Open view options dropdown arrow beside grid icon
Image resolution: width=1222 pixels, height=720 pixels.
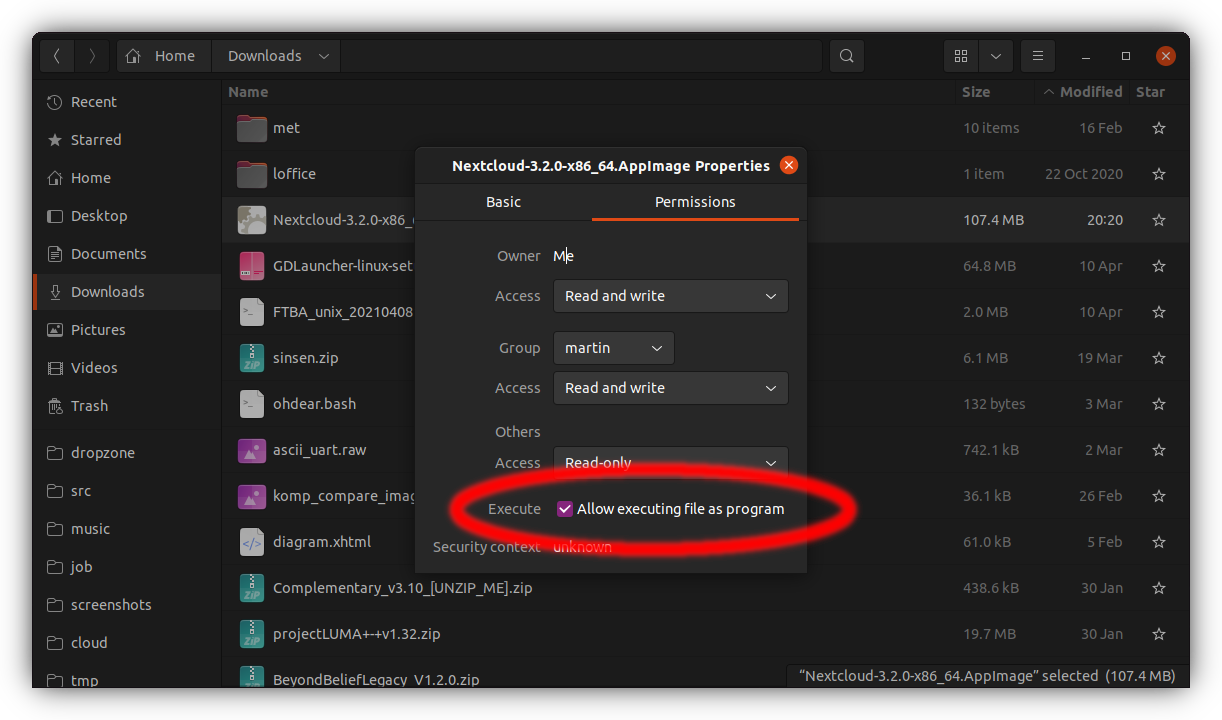996,56
